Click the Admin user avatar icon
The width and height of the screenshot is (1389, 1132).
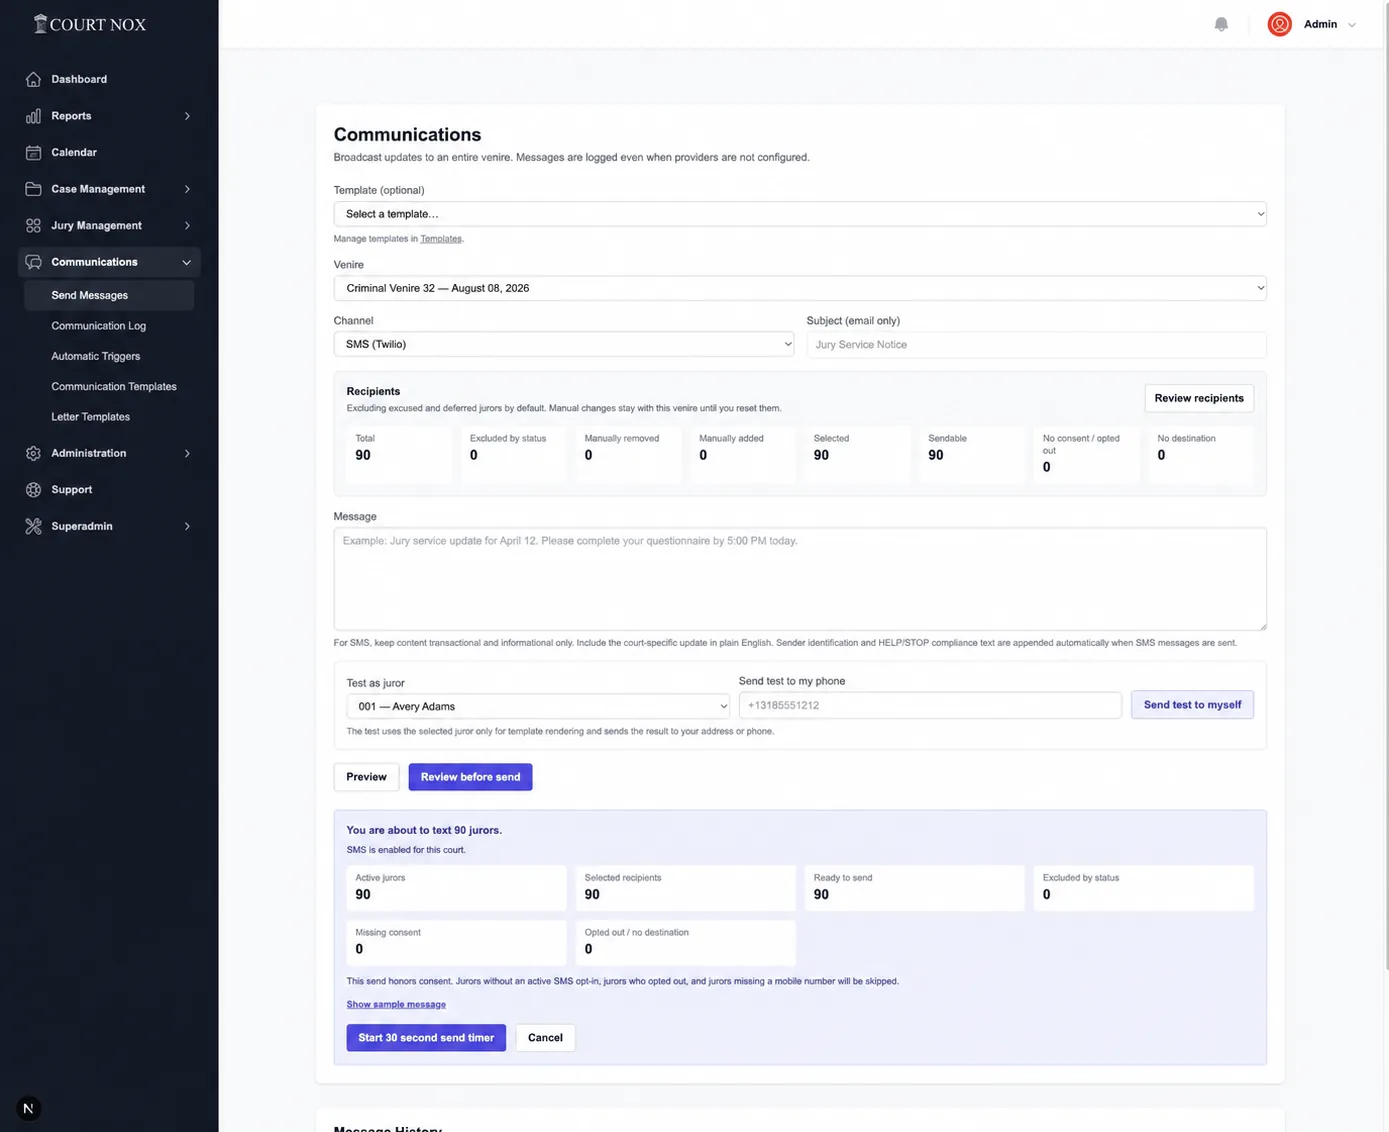(1279, 24)
